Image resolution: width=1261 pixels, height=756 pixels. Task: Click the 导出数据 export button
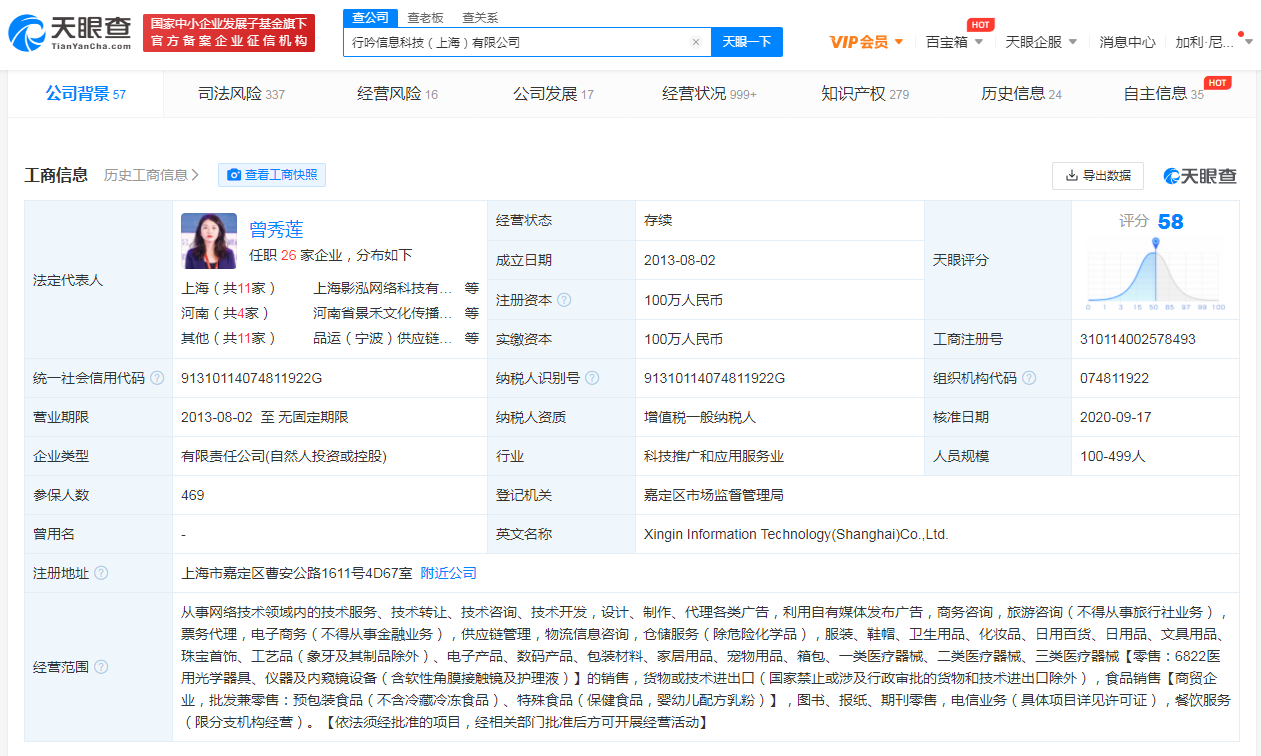[1097, 175]
